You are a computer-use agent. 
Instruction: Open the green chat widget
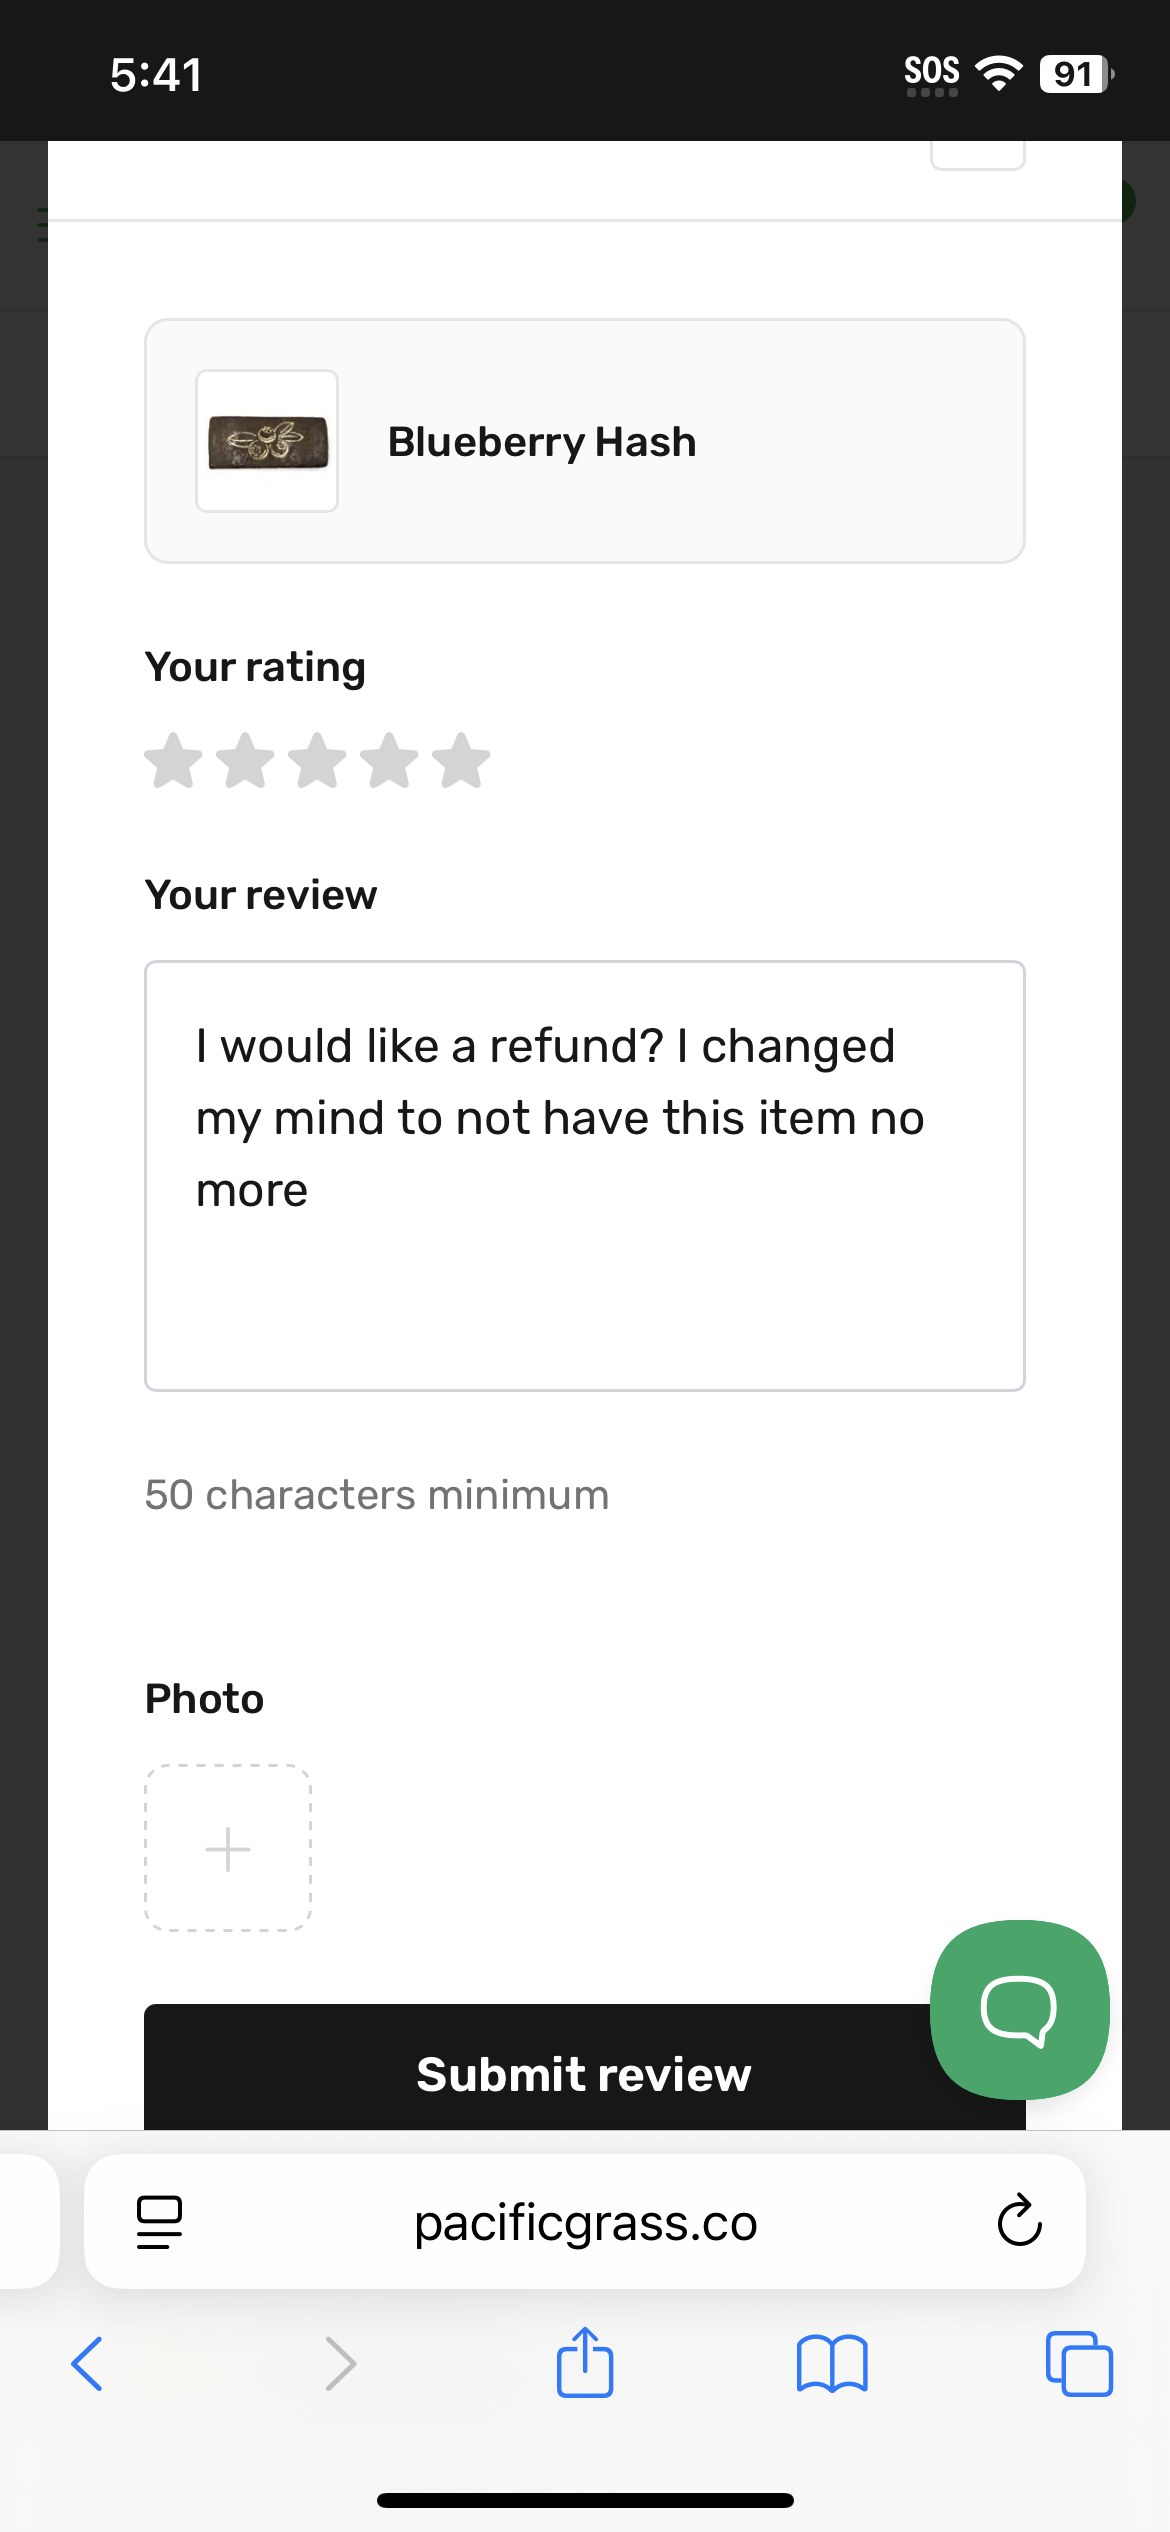pyautogui.click(x=1019, y=2009)
